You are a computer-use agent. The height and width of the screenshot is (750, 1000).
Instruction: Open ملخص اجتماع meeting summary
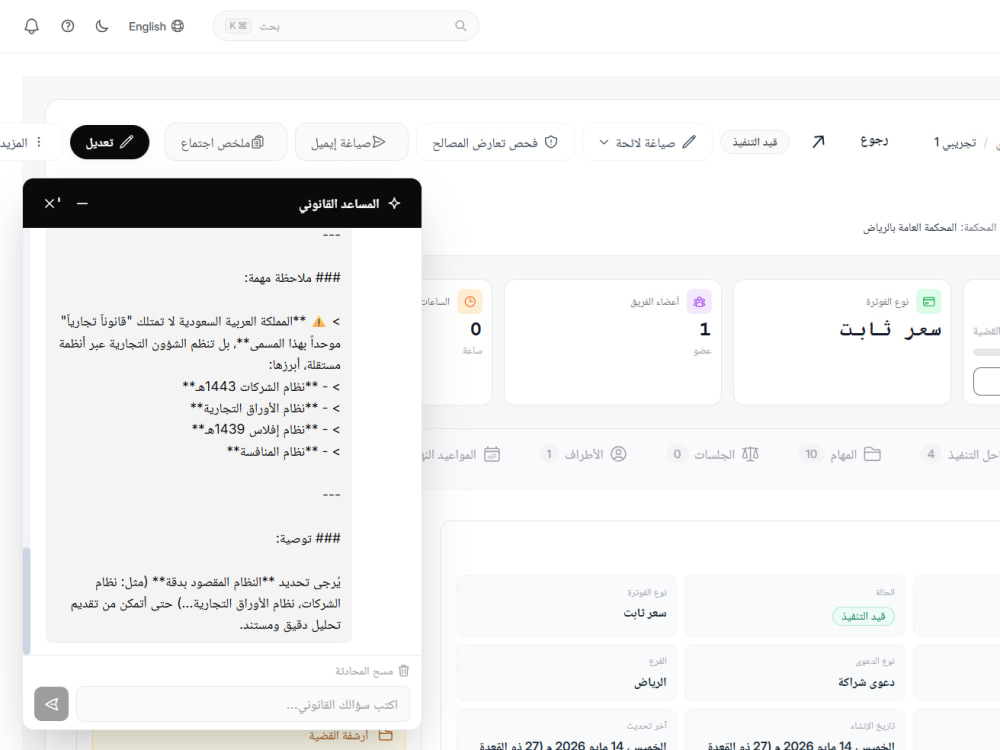click(225, 142)
